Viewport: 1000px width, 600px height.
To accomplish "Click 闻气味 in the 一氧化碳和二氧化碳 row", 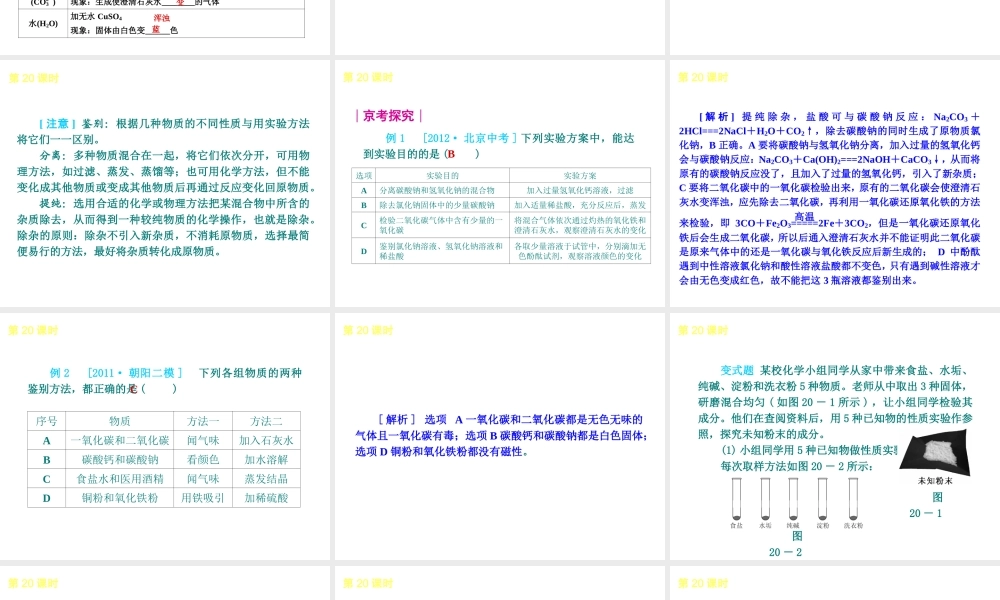I will 203,441.
